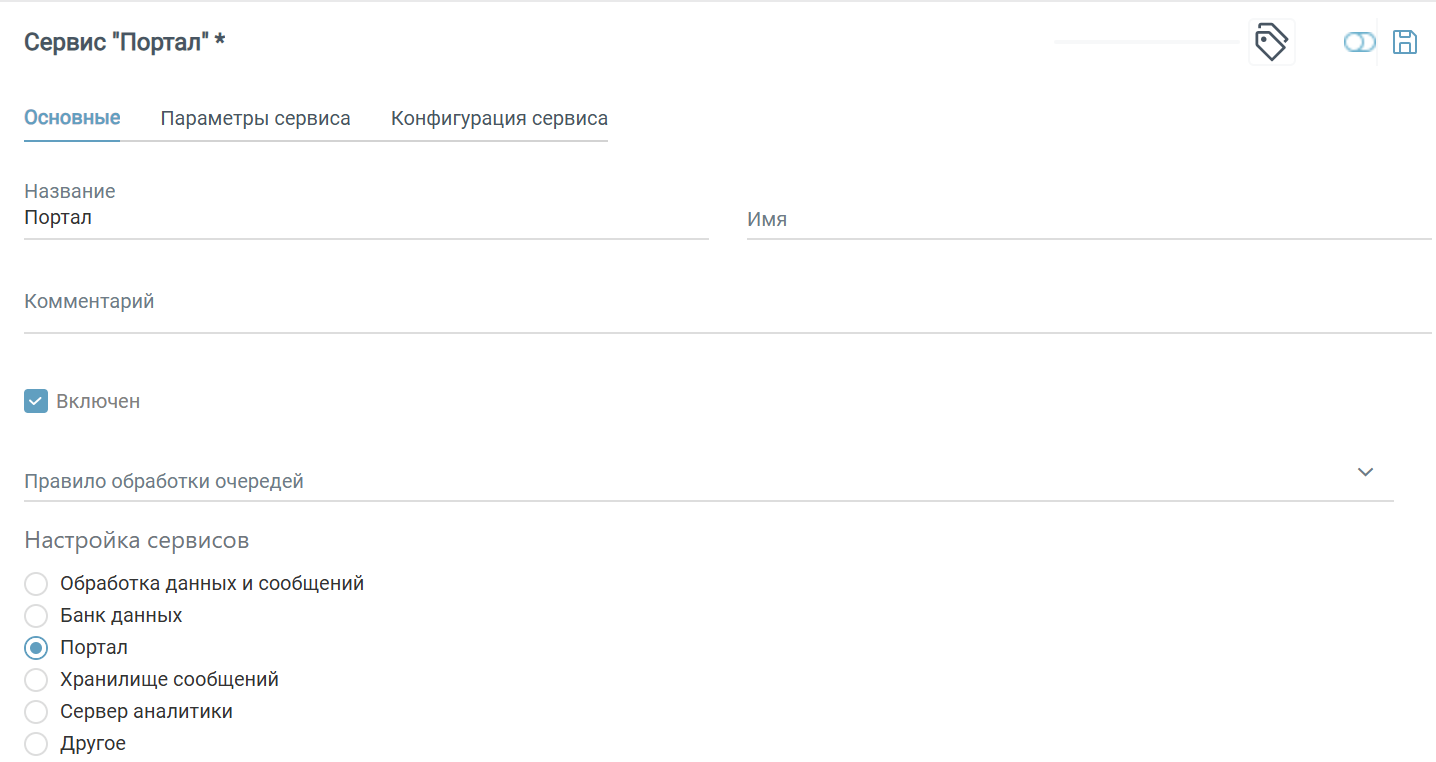Image resolution: width=1436 pixels, height=762 pixels.
Task: Open the Конфигурация сервиса tab
Action: click(x=499, y=118)
